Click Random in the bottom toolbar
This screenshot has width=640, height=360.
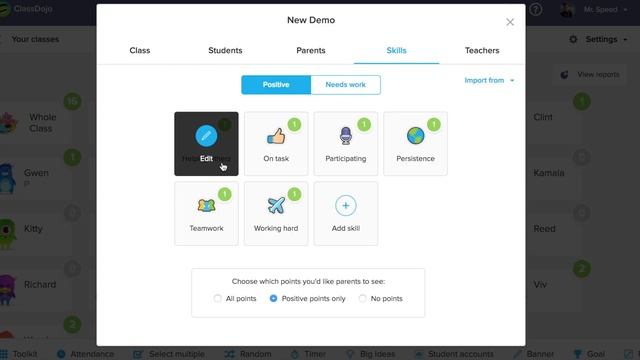(x=248, y=354)
